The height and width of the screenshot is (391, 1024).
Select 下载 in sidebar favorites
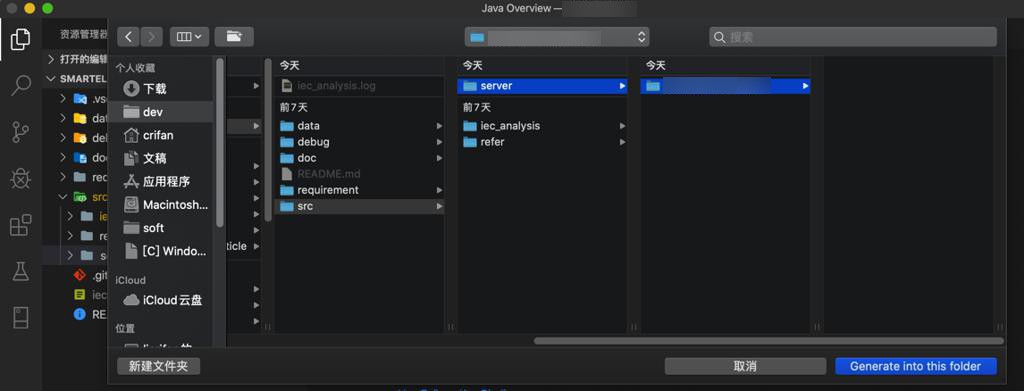[x=161, y=88]
